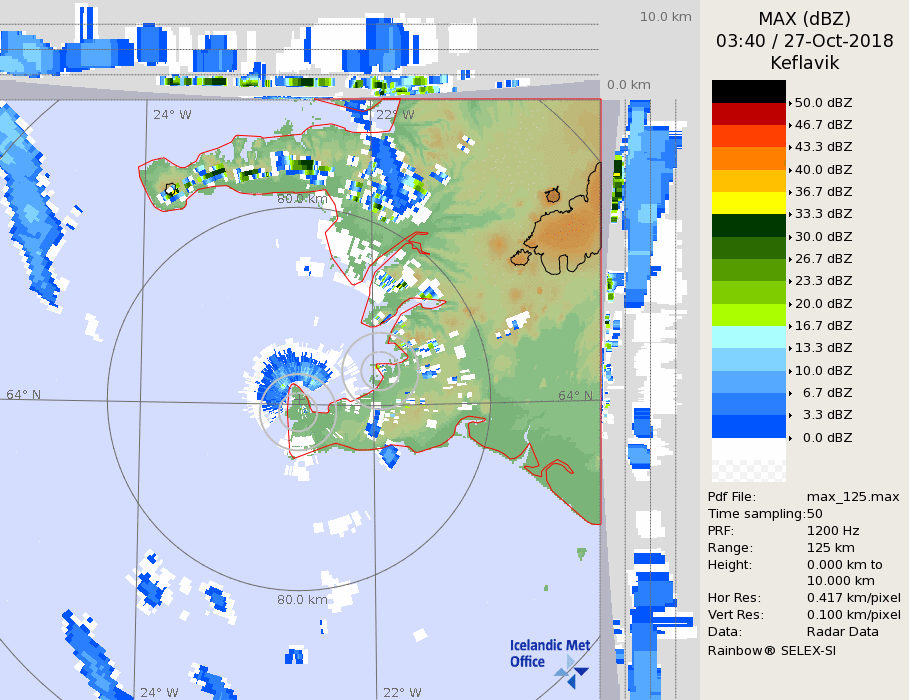
Task: Click the Icelandic Met Office text
Action: click(550, 653)
